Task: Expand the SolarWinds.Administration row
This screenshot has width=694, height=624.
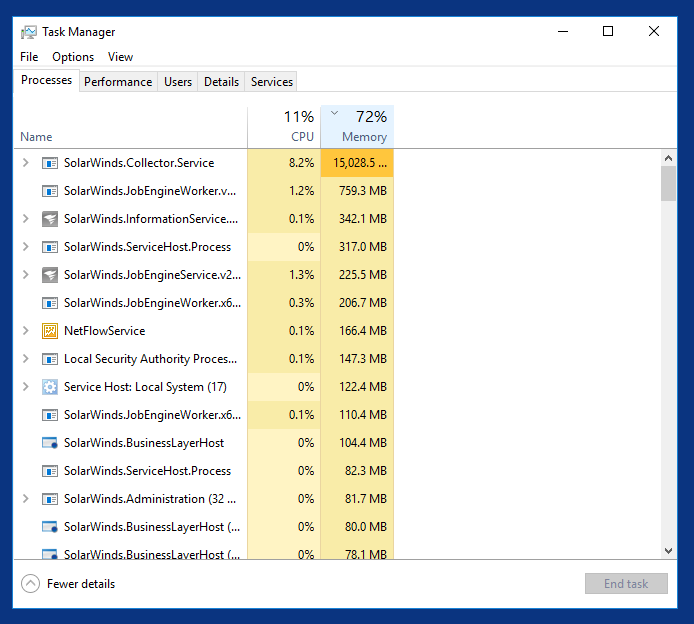Action: click(26, 499)
